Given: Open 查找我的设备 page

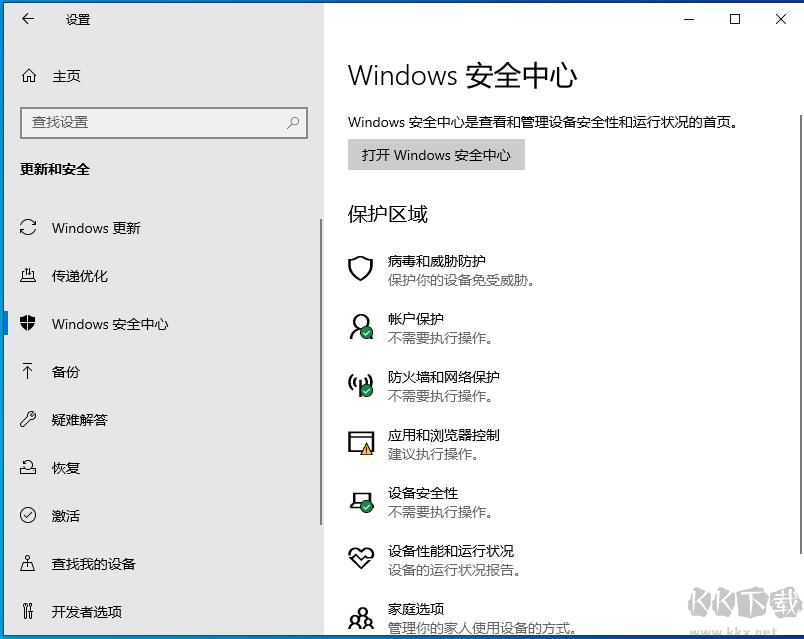Looking at the screenshot, I should tap(93, 564).
